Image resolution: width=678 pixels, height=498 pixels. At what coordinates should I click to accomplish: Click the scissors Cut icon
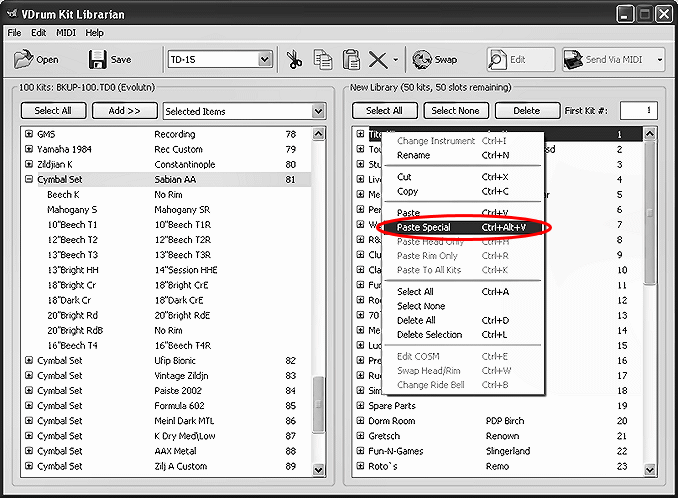295,60
